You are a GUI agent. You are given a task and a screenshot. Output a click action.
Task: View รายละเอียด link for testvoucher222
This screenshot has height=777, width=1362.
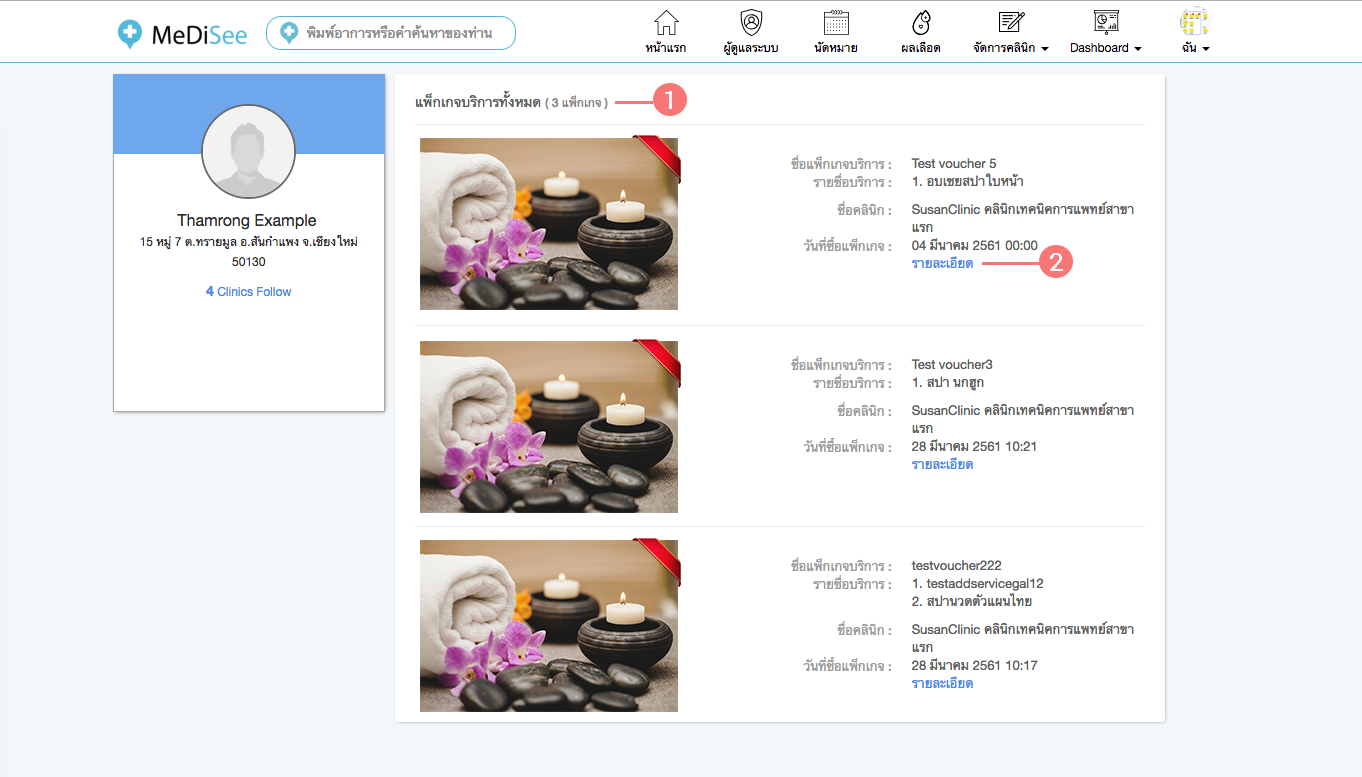[942, 684]
